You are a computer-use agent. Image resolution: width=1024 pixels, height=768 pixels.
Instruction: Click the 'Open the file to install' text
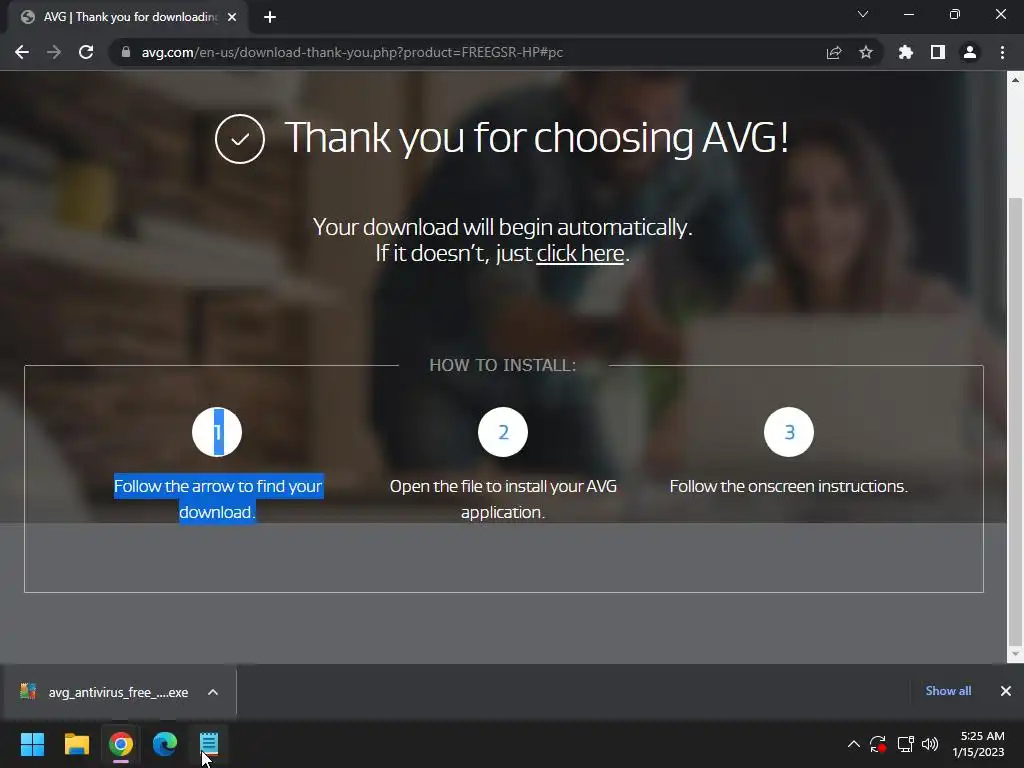click(x=503, y=499)
